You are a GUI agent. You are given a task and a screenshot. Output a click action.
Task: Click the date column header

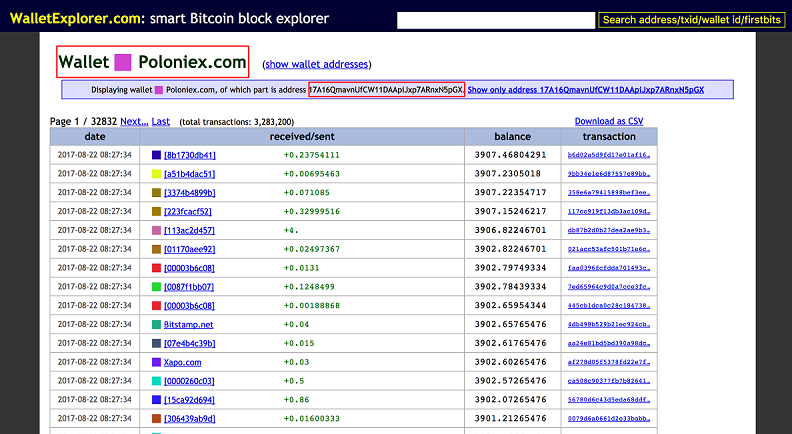click(x=95, y=136)
